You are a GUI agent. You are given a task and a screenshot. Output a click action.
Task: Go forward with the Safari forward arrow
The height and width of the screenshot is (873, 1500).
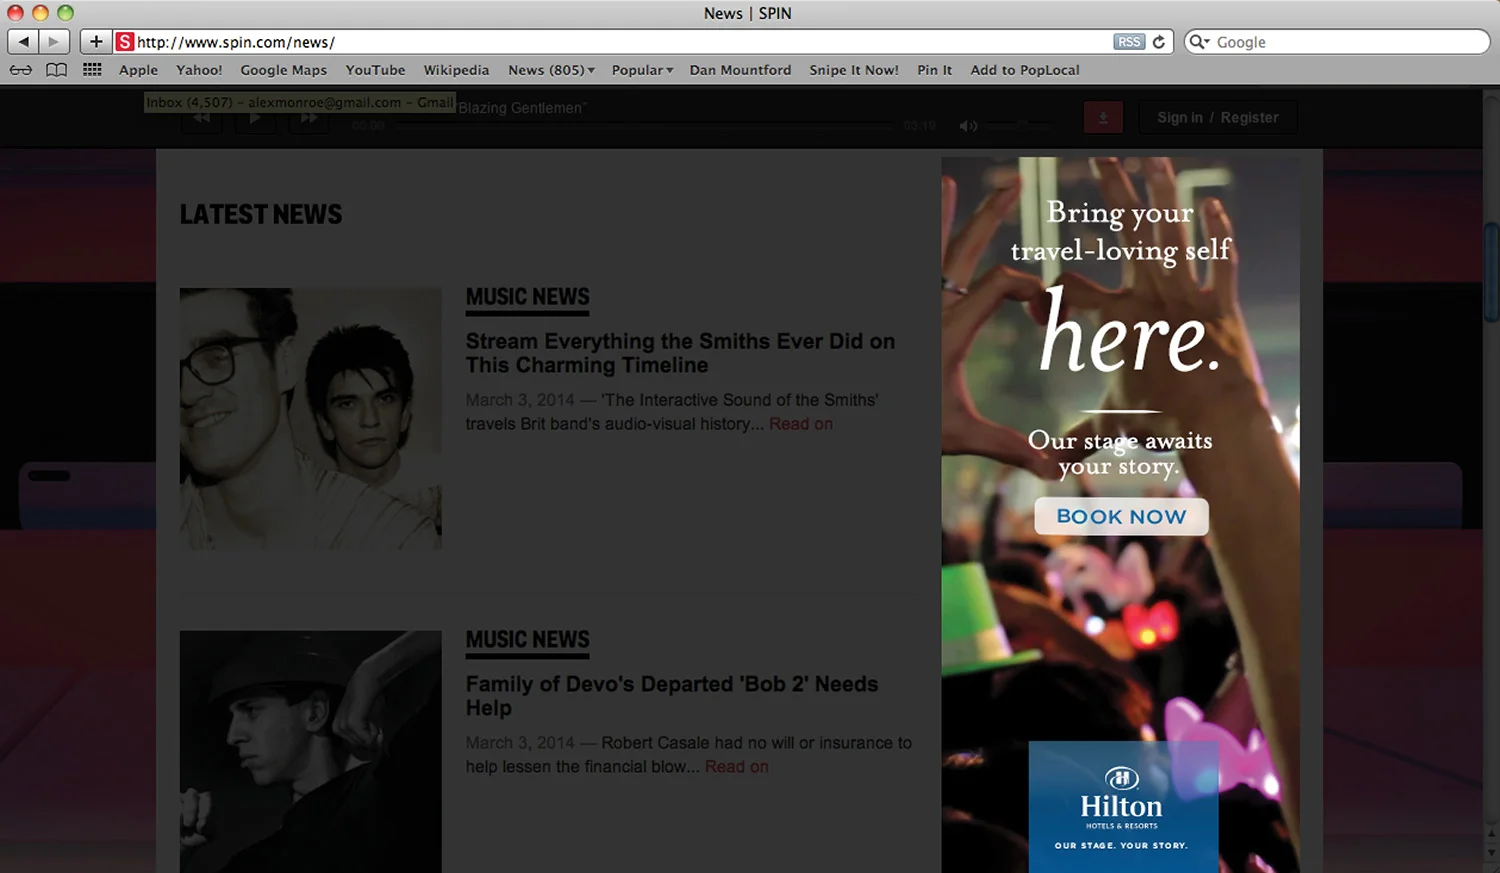[x=54, y=42]
